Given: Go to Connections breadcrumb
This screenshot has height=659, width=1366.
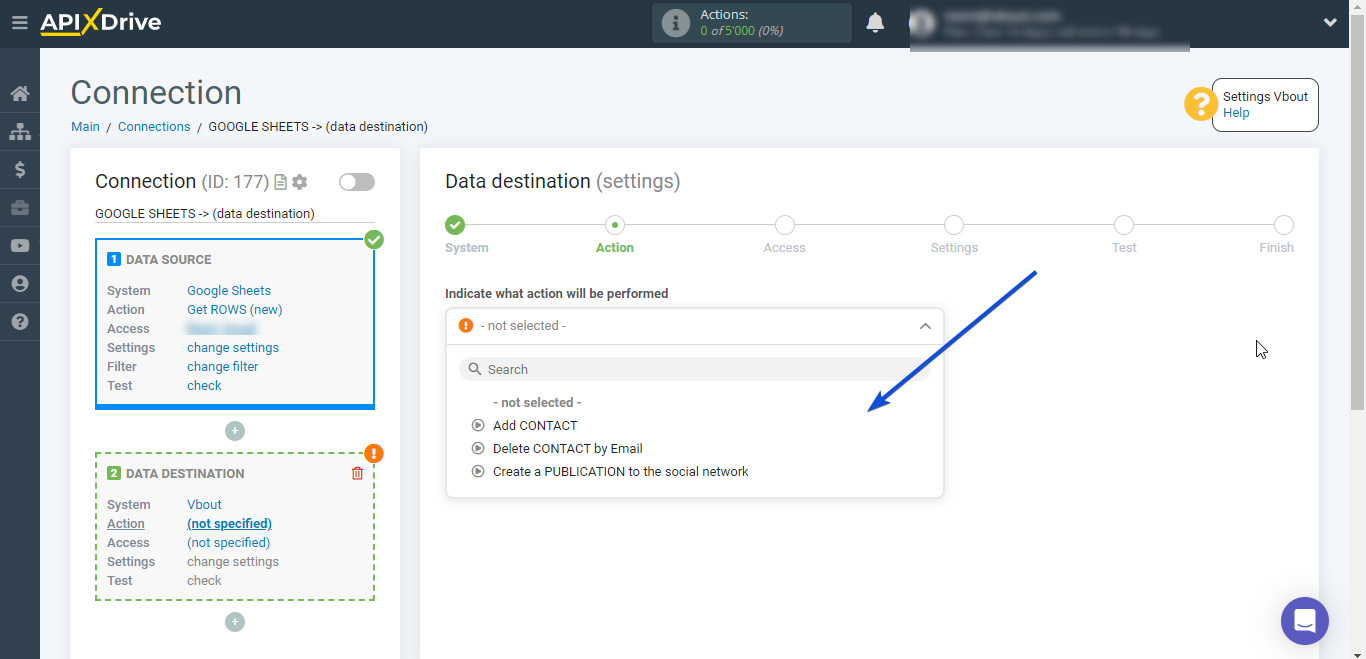Looking at the screenshot, I should coord(154,127).
